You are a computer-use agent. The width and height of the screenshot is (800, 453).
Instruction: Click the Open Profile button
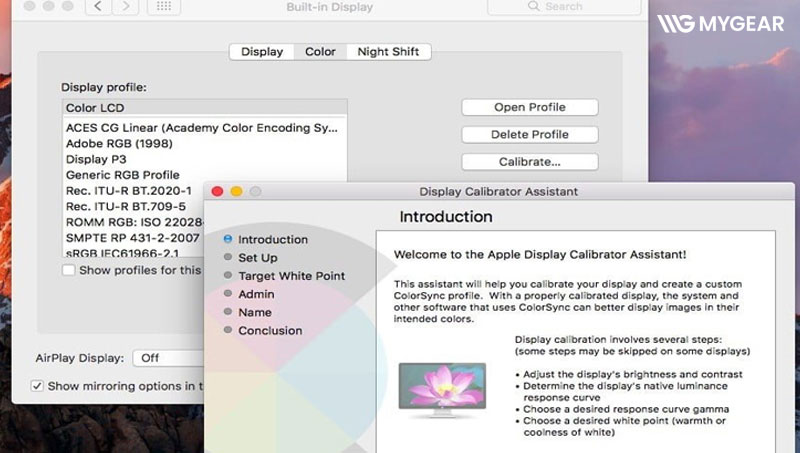(x=529, y=107)
